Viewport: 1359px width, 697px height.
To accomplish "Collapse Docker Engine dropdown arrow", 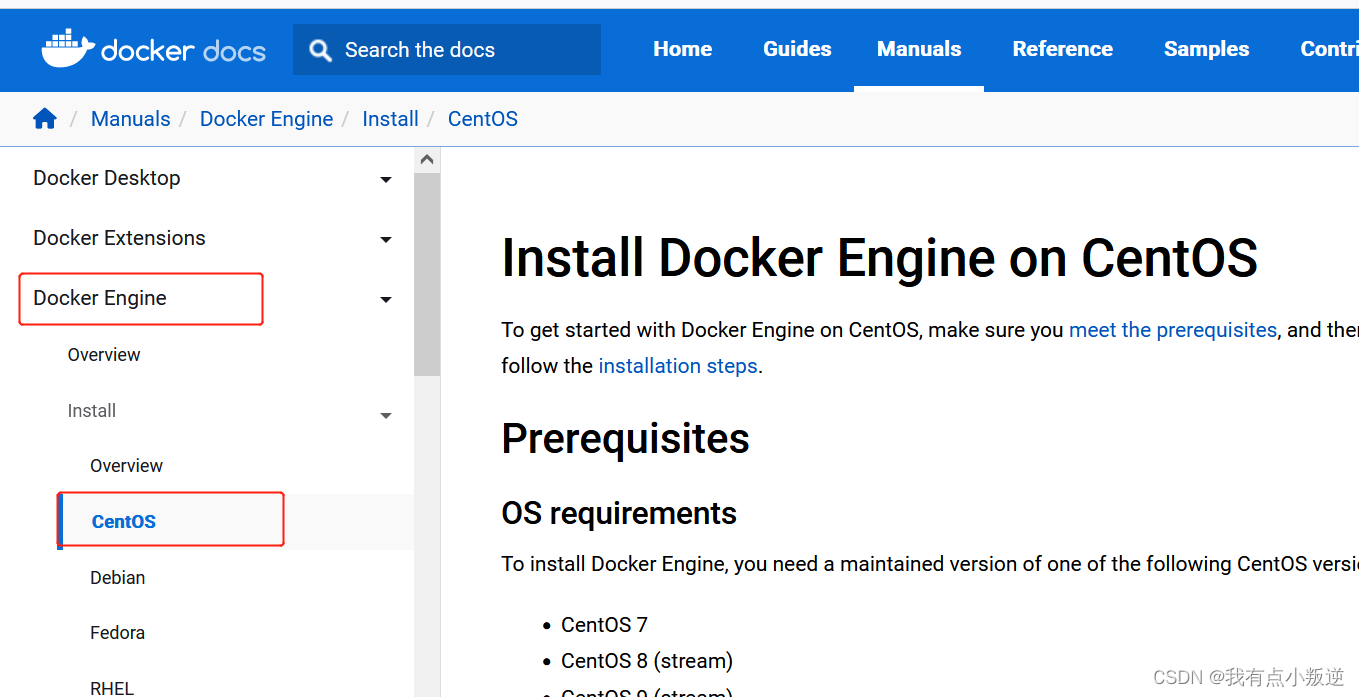I will coord(386,300).
